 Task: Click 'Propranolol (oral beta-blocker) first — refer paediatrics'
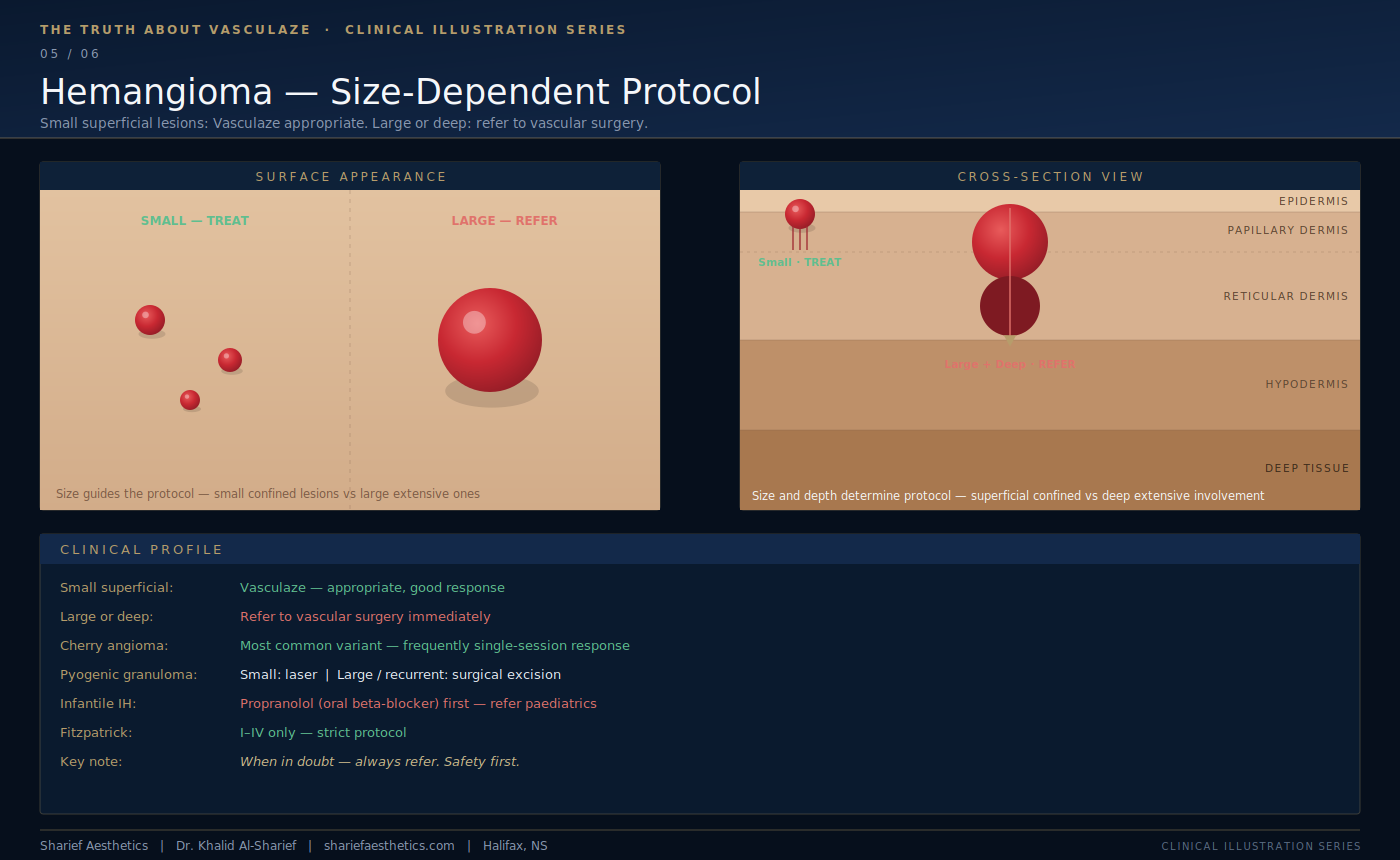(x=418, y=704)
